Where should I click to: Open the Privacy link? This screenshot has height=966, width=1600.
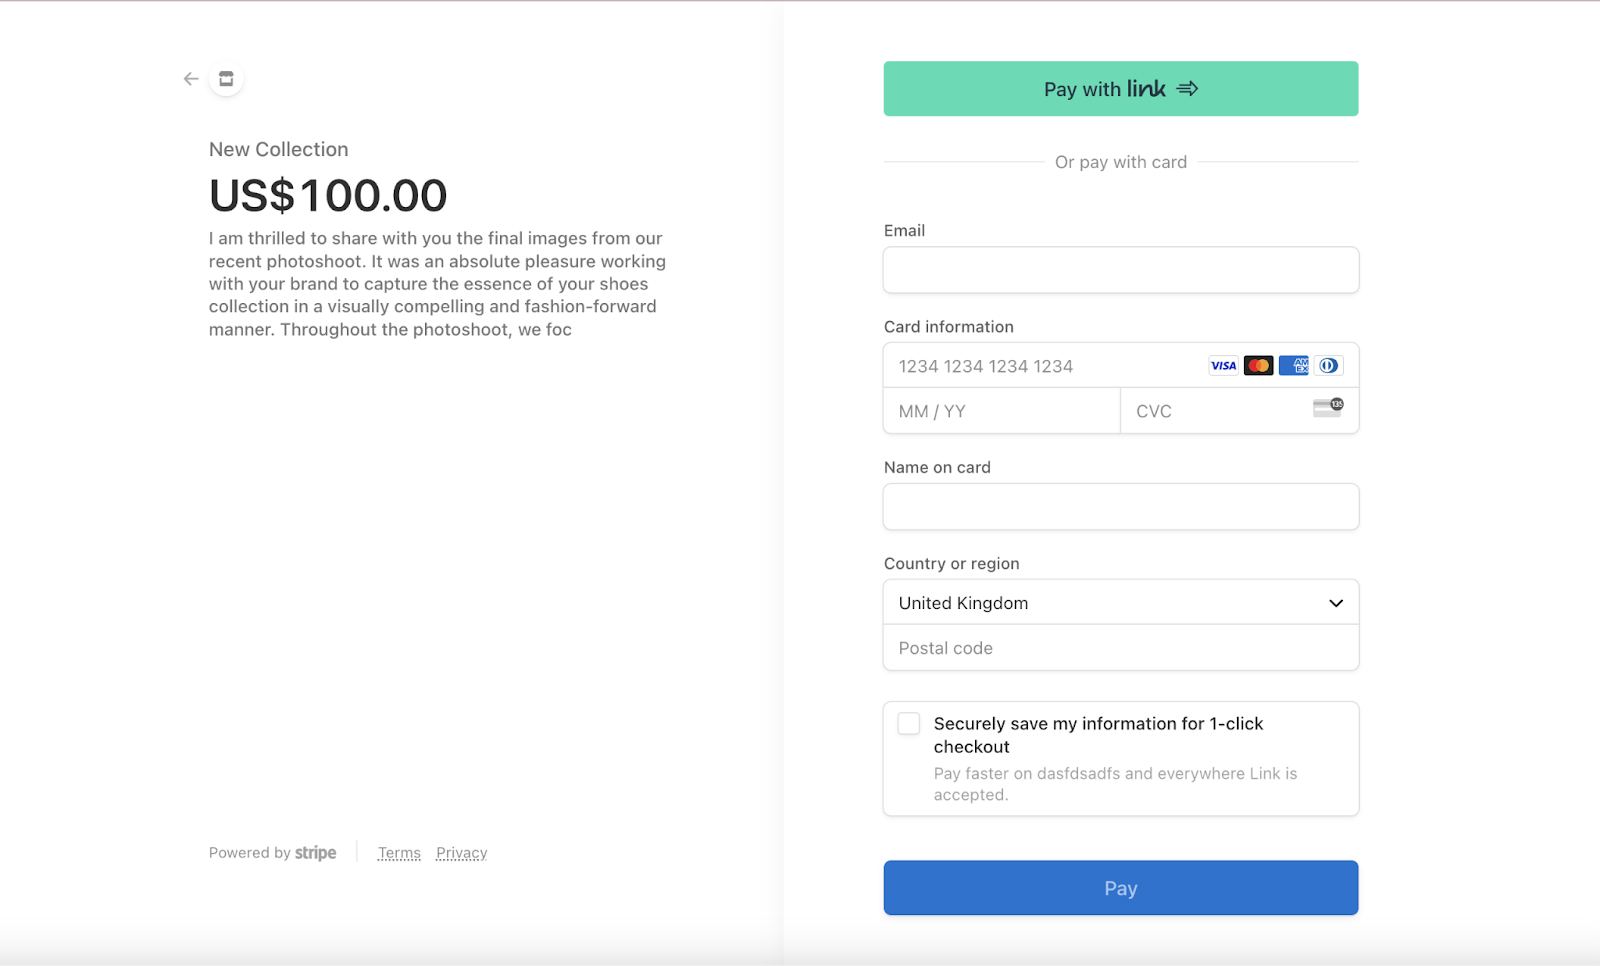[x=461, y=852]
